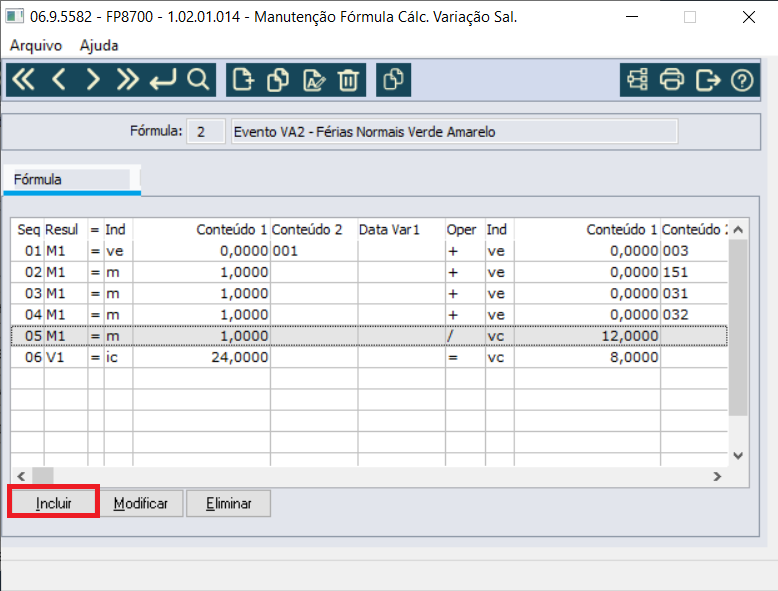Select row Seq 06 with V1
The image size is (778, 591).
[369, 357]
